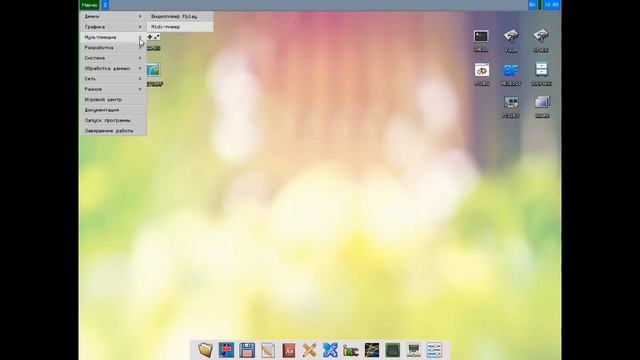
Task: Launch the blue X tools dock icon
Action: (330, 350)
